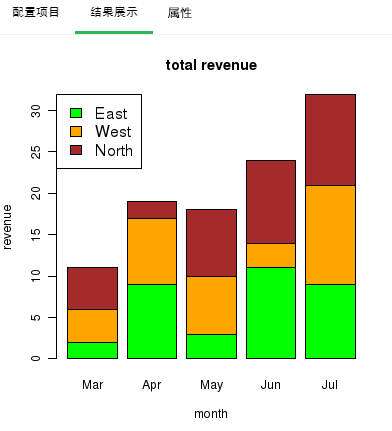
Task: Click the month x-axis title
Action: click(x=211, y=414)
